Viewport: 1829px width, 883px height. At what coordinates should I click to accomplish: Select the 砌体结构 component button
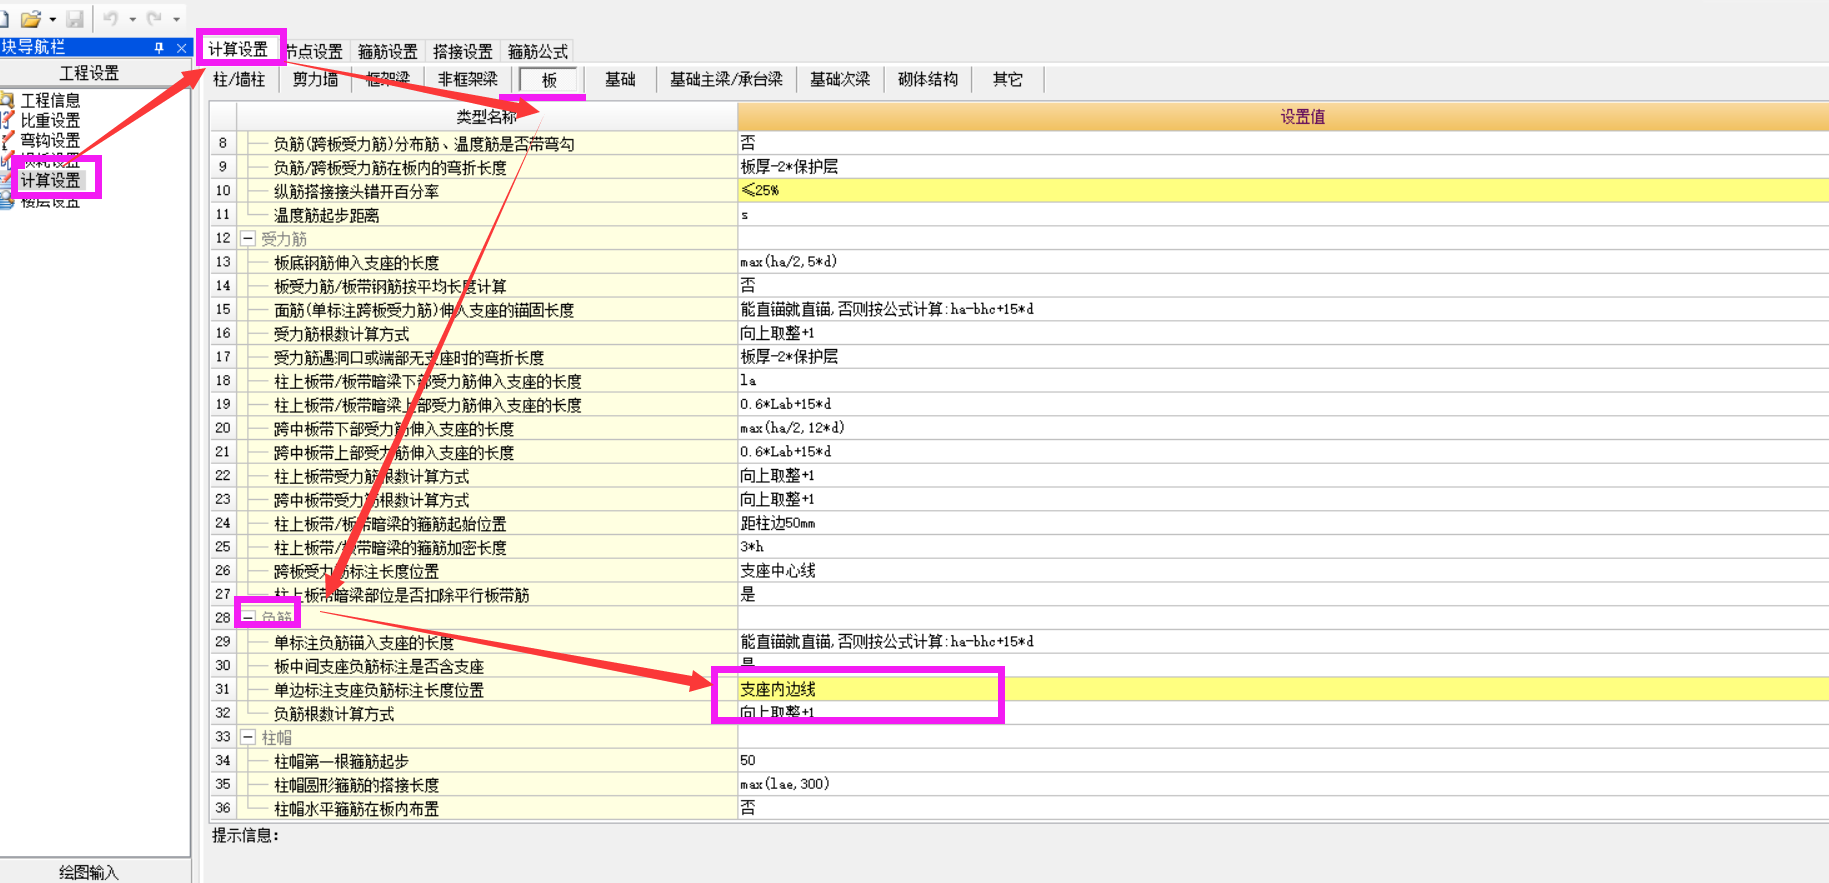click(x=928, y=79)
